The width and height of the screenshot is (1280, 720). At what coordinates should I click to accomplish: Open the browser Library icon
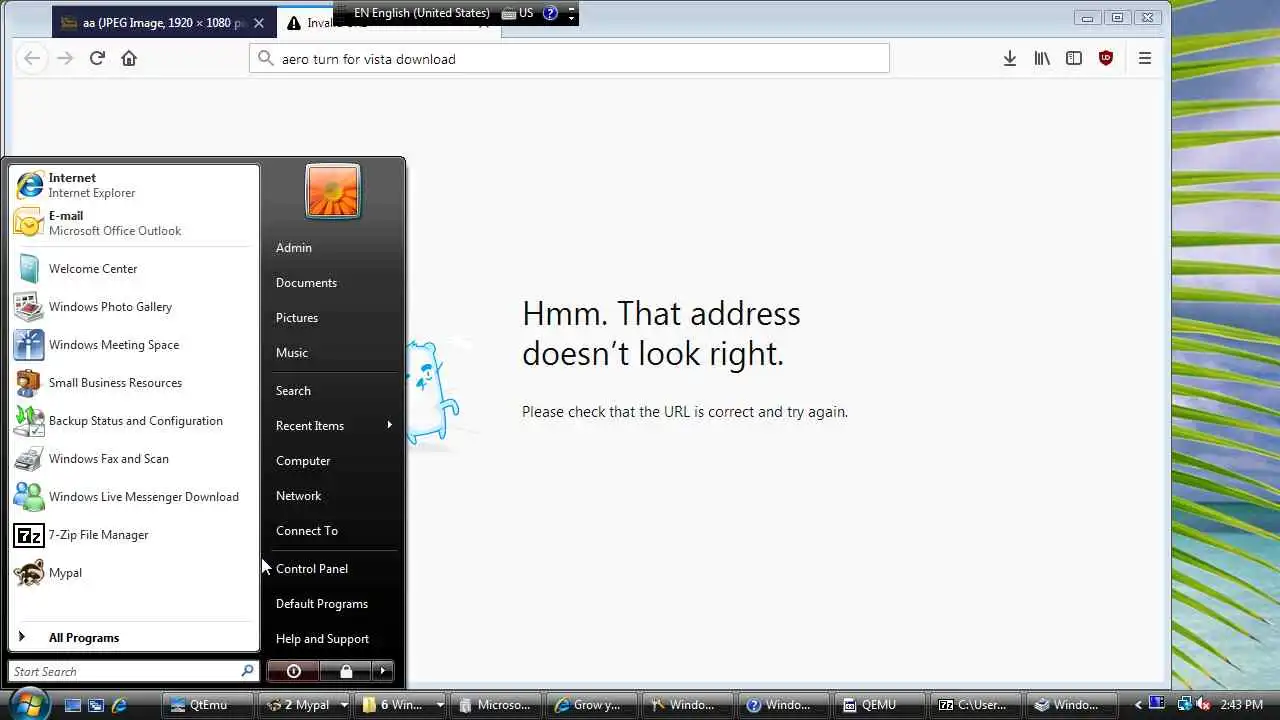coord(1042,59)
